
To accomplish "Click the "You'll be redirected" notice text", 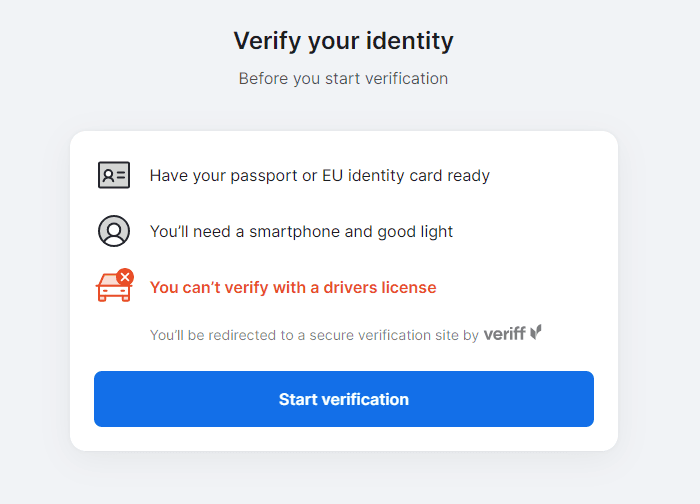I will [314, 336].
